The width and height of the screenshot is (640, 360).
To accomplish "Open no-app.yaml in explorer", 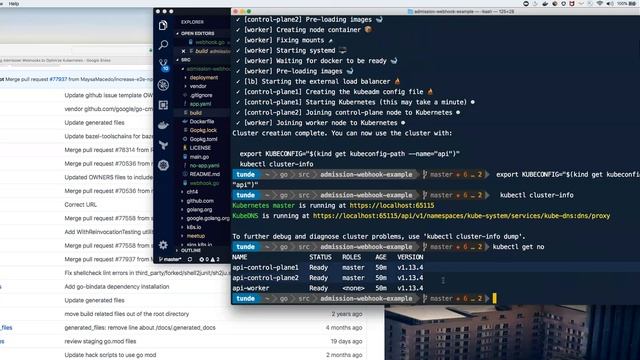I will pos(204,165).
